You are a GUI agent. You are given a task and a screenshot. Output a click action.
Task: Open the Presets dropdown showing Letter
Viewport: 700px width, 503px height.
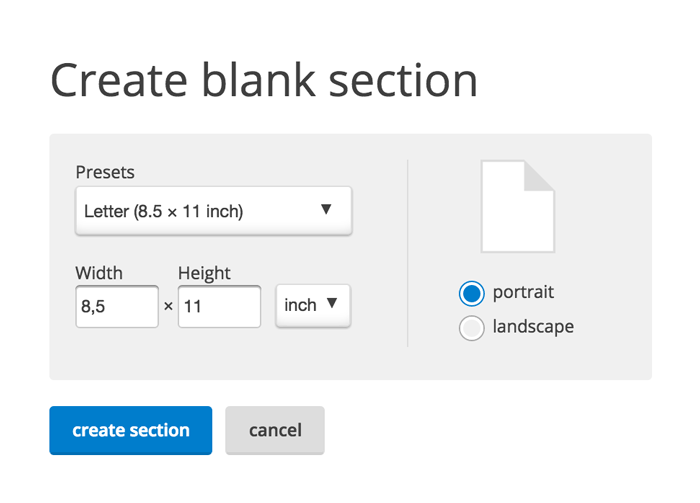pyautogui.click(x=213, y=211)
